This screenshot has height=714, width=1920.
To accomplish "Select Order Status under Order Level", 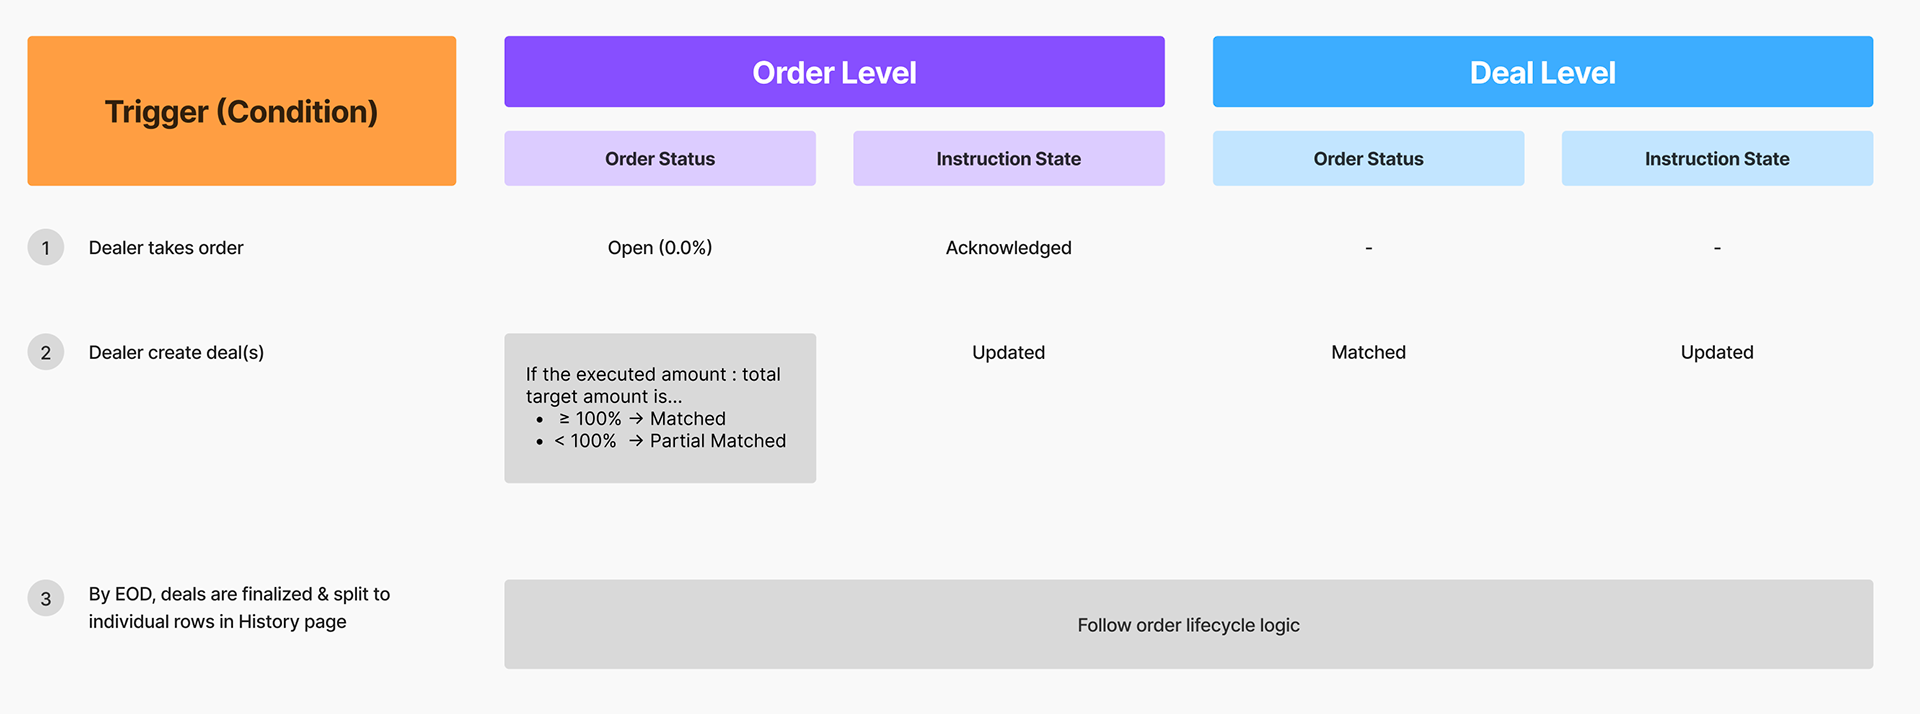I will [660, 158].
